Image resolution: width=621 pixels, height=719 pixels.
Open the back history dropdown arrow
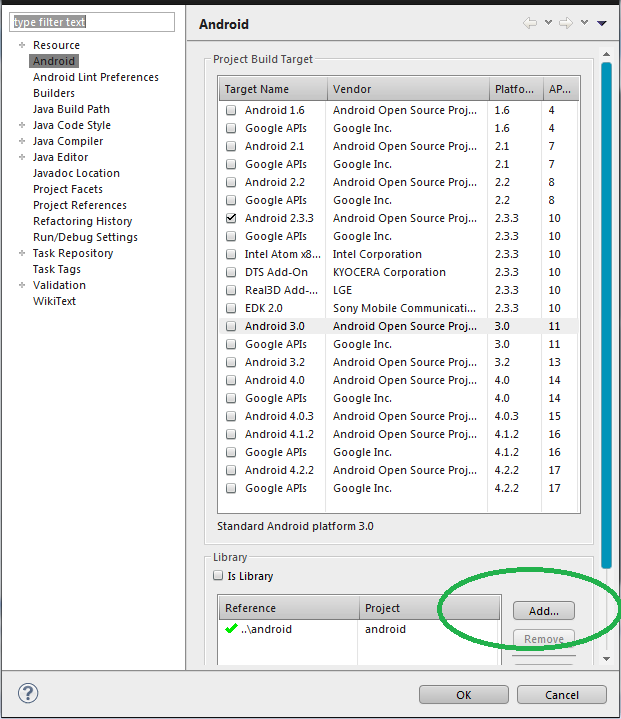tap(548, 22)
